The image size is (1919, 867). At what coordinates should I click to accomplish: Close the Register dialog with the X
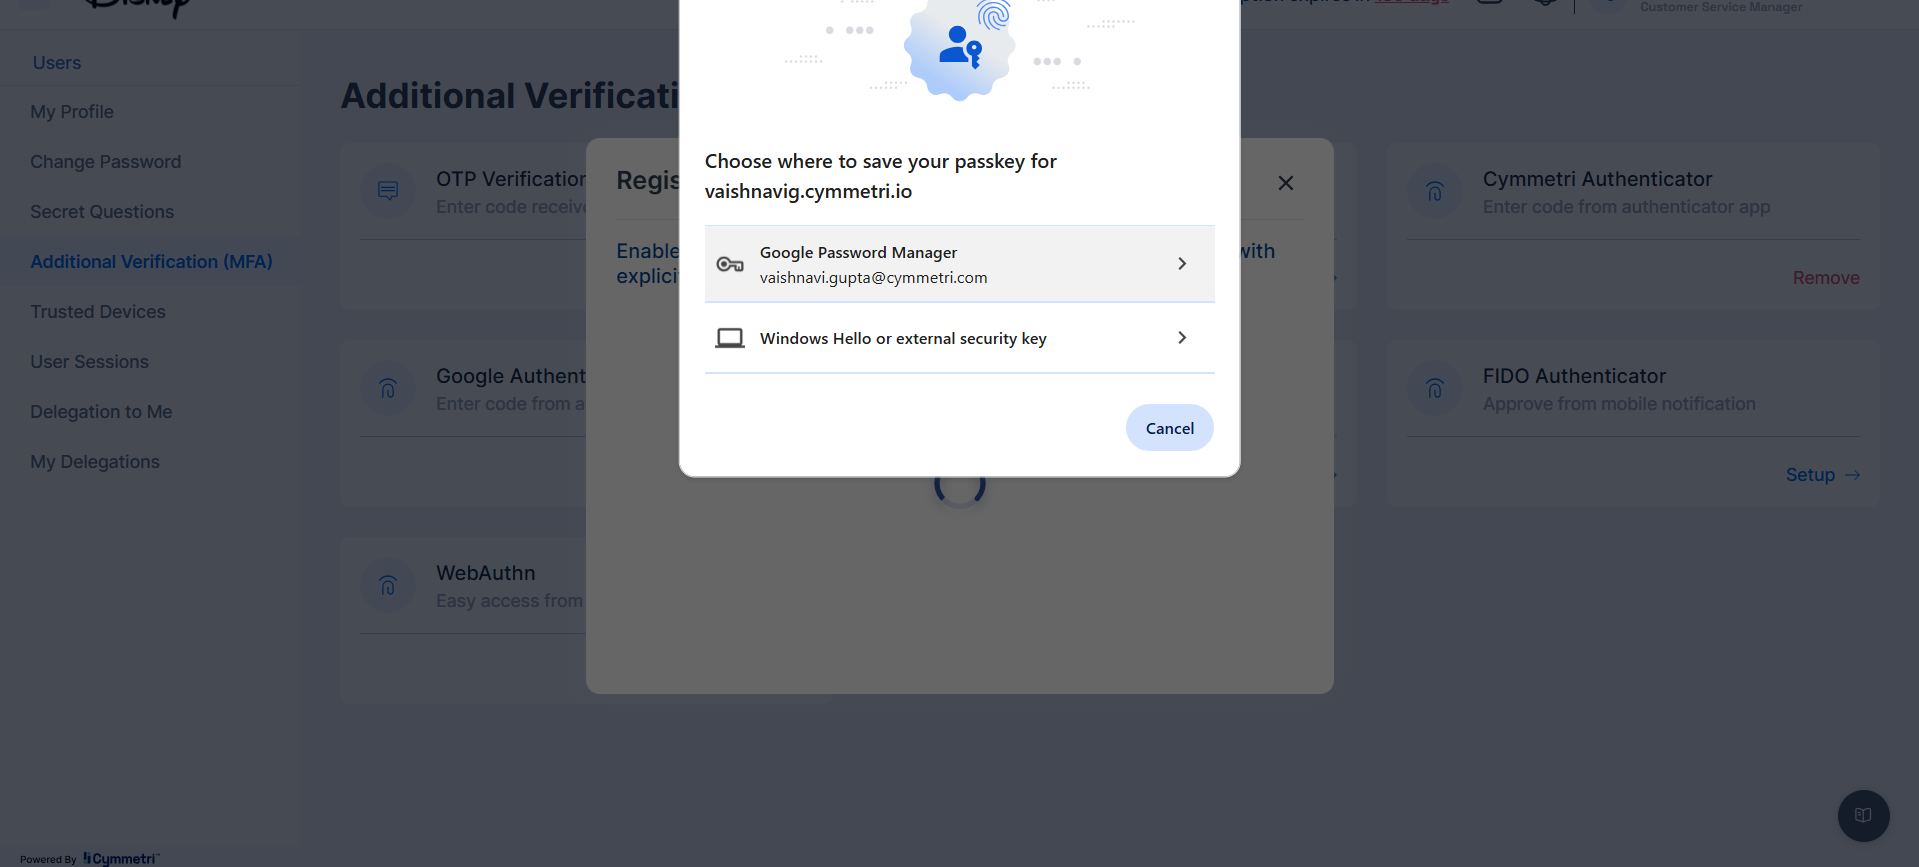coord(1286,183)
